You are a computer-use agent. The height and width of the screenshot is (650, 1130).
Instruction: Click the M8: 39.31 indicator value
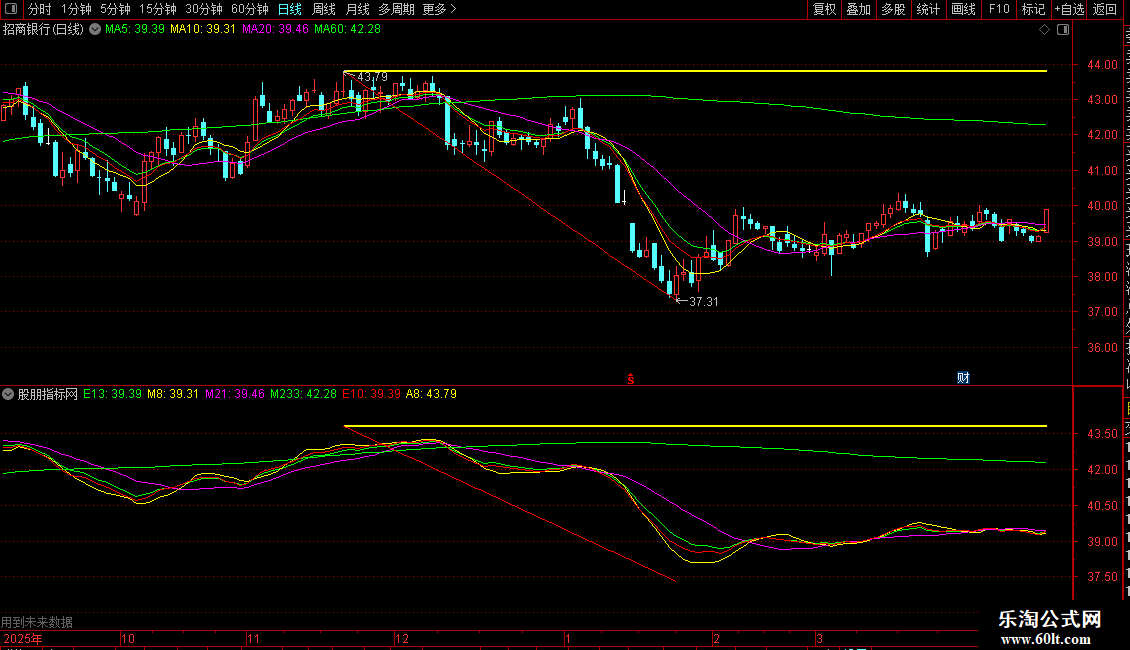[173, 394]
